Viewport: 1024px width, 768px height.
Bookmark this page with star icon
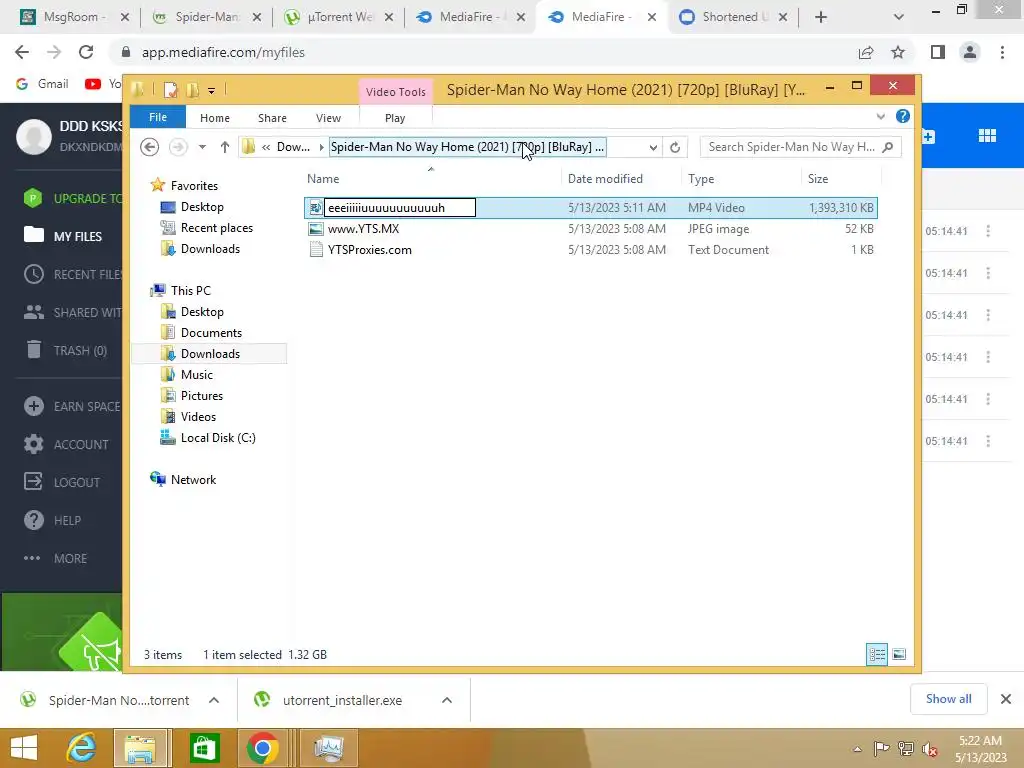tap(898, 52)
